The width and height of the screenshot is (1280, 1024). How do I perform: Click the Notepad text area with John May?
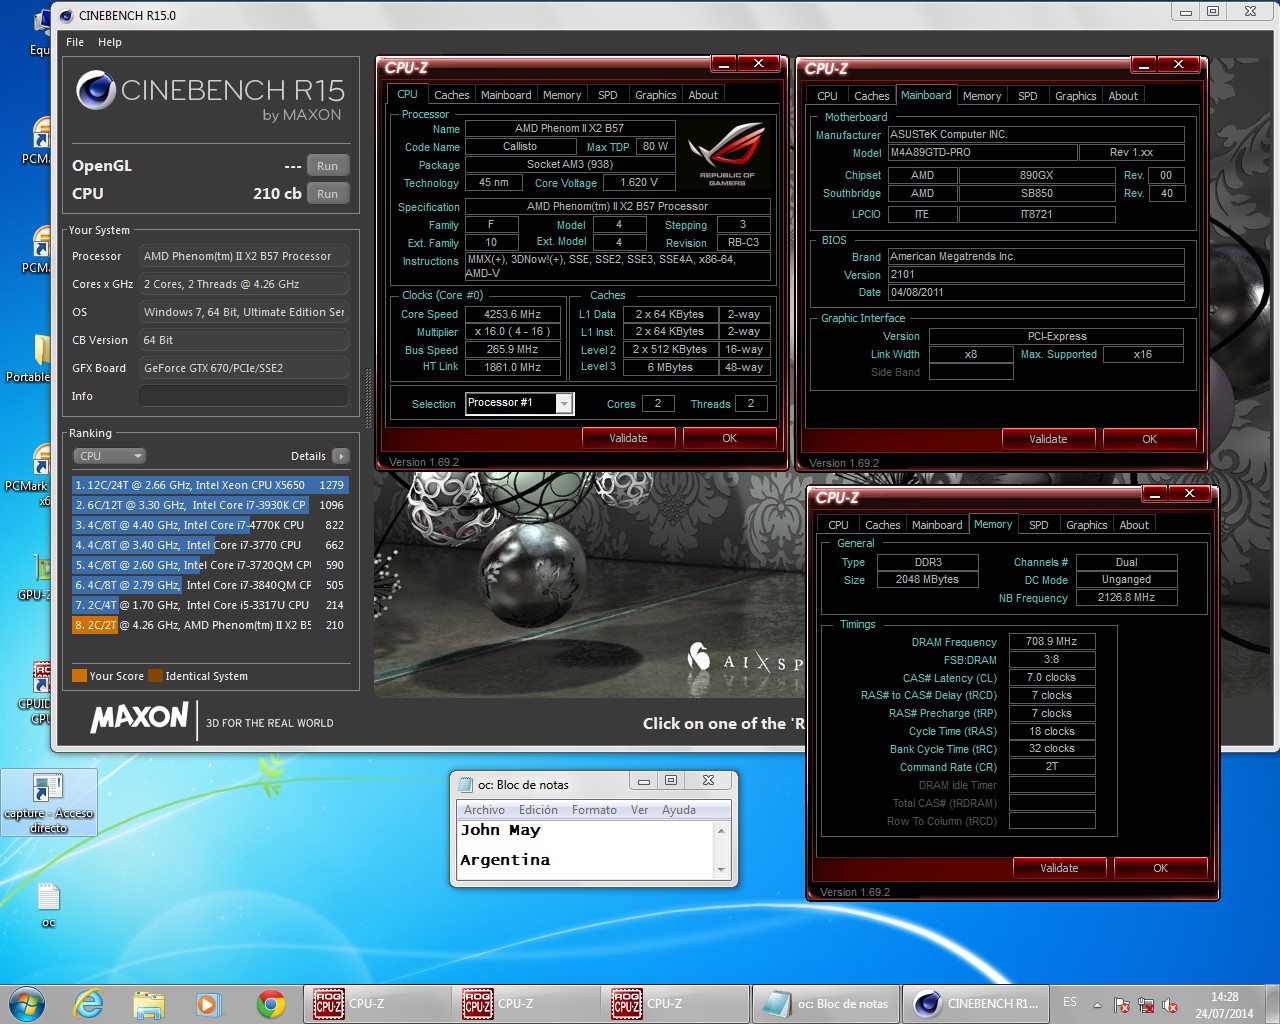[586, 850]
